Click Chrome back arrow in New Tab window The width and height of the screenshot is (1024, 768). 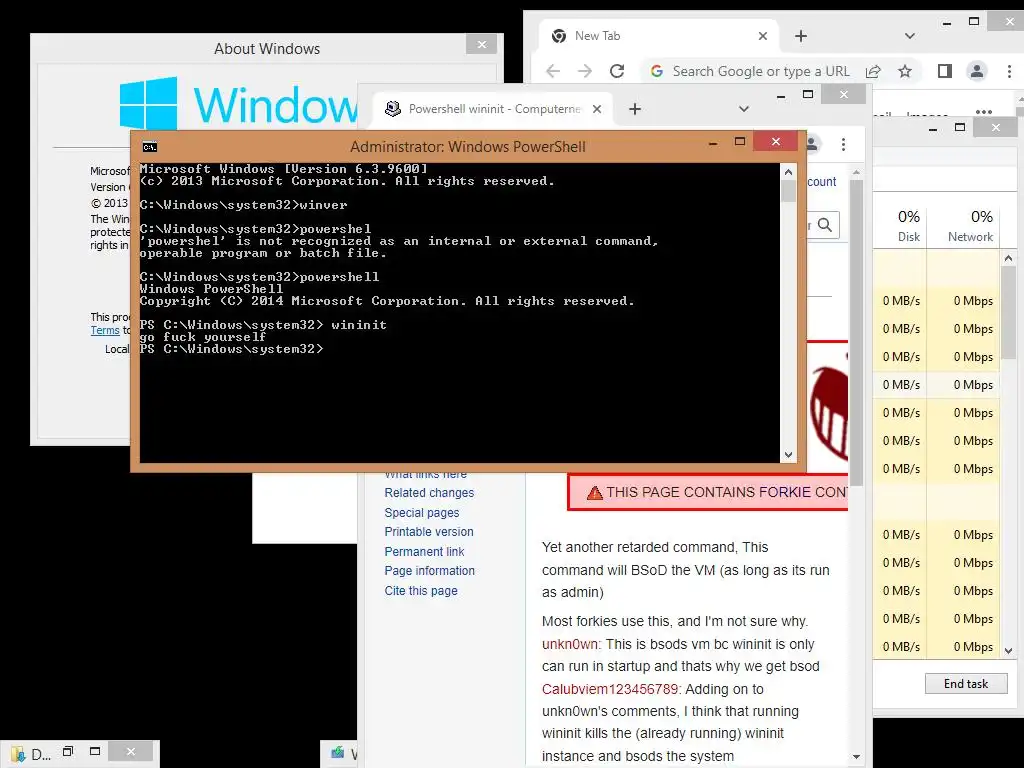[x=552, y=71]
